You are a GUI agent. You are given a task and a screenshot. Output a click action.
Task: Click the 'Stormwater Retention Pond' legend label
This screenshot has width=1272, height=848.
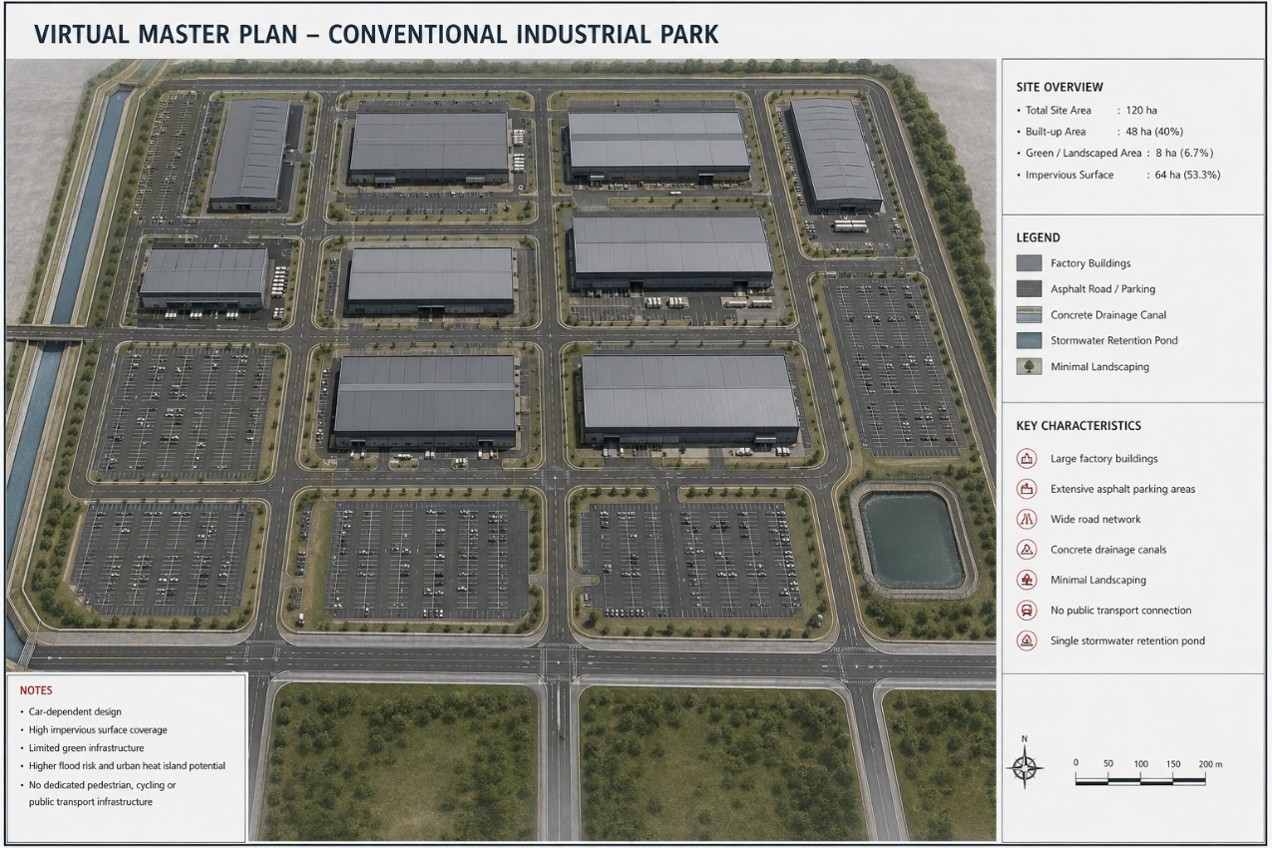point(1114,340)
